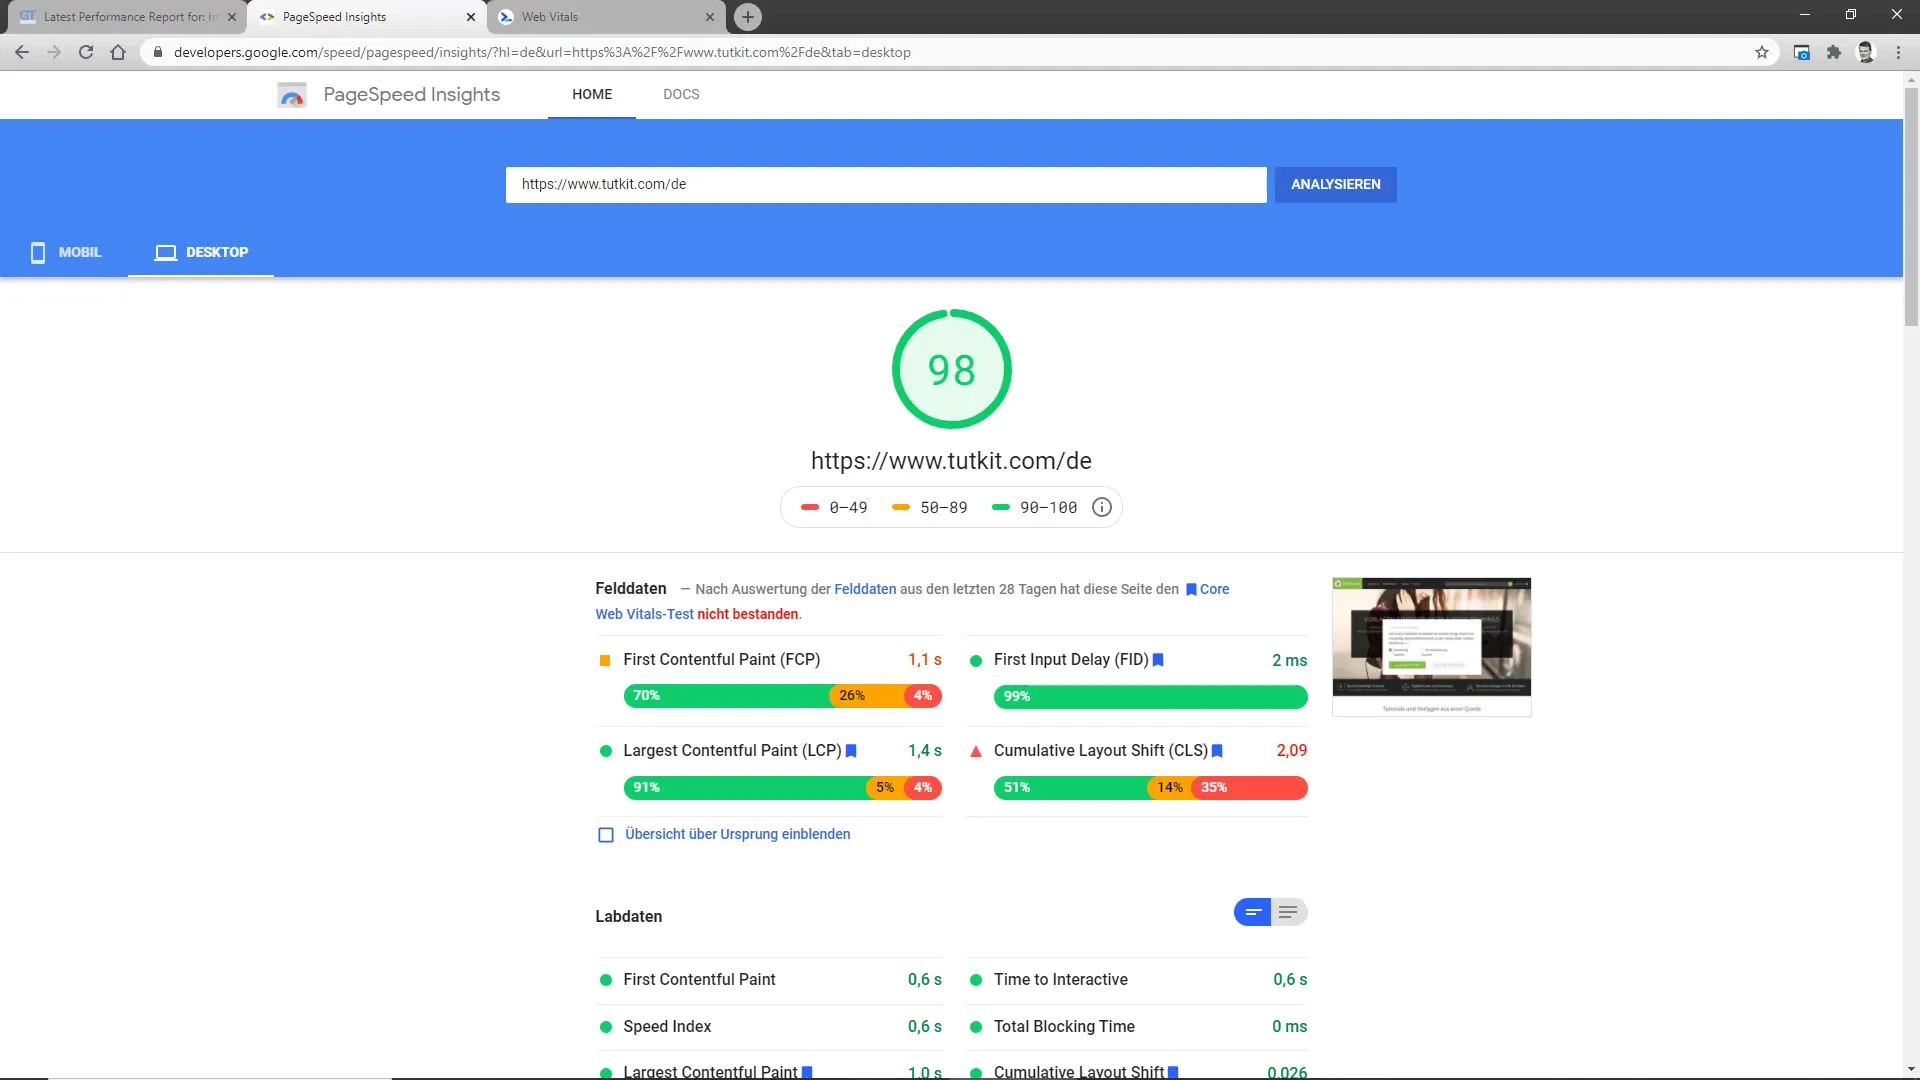Open a new browser tab
The height and width of the screenshot is (1080, 1920).
point(747,17)
